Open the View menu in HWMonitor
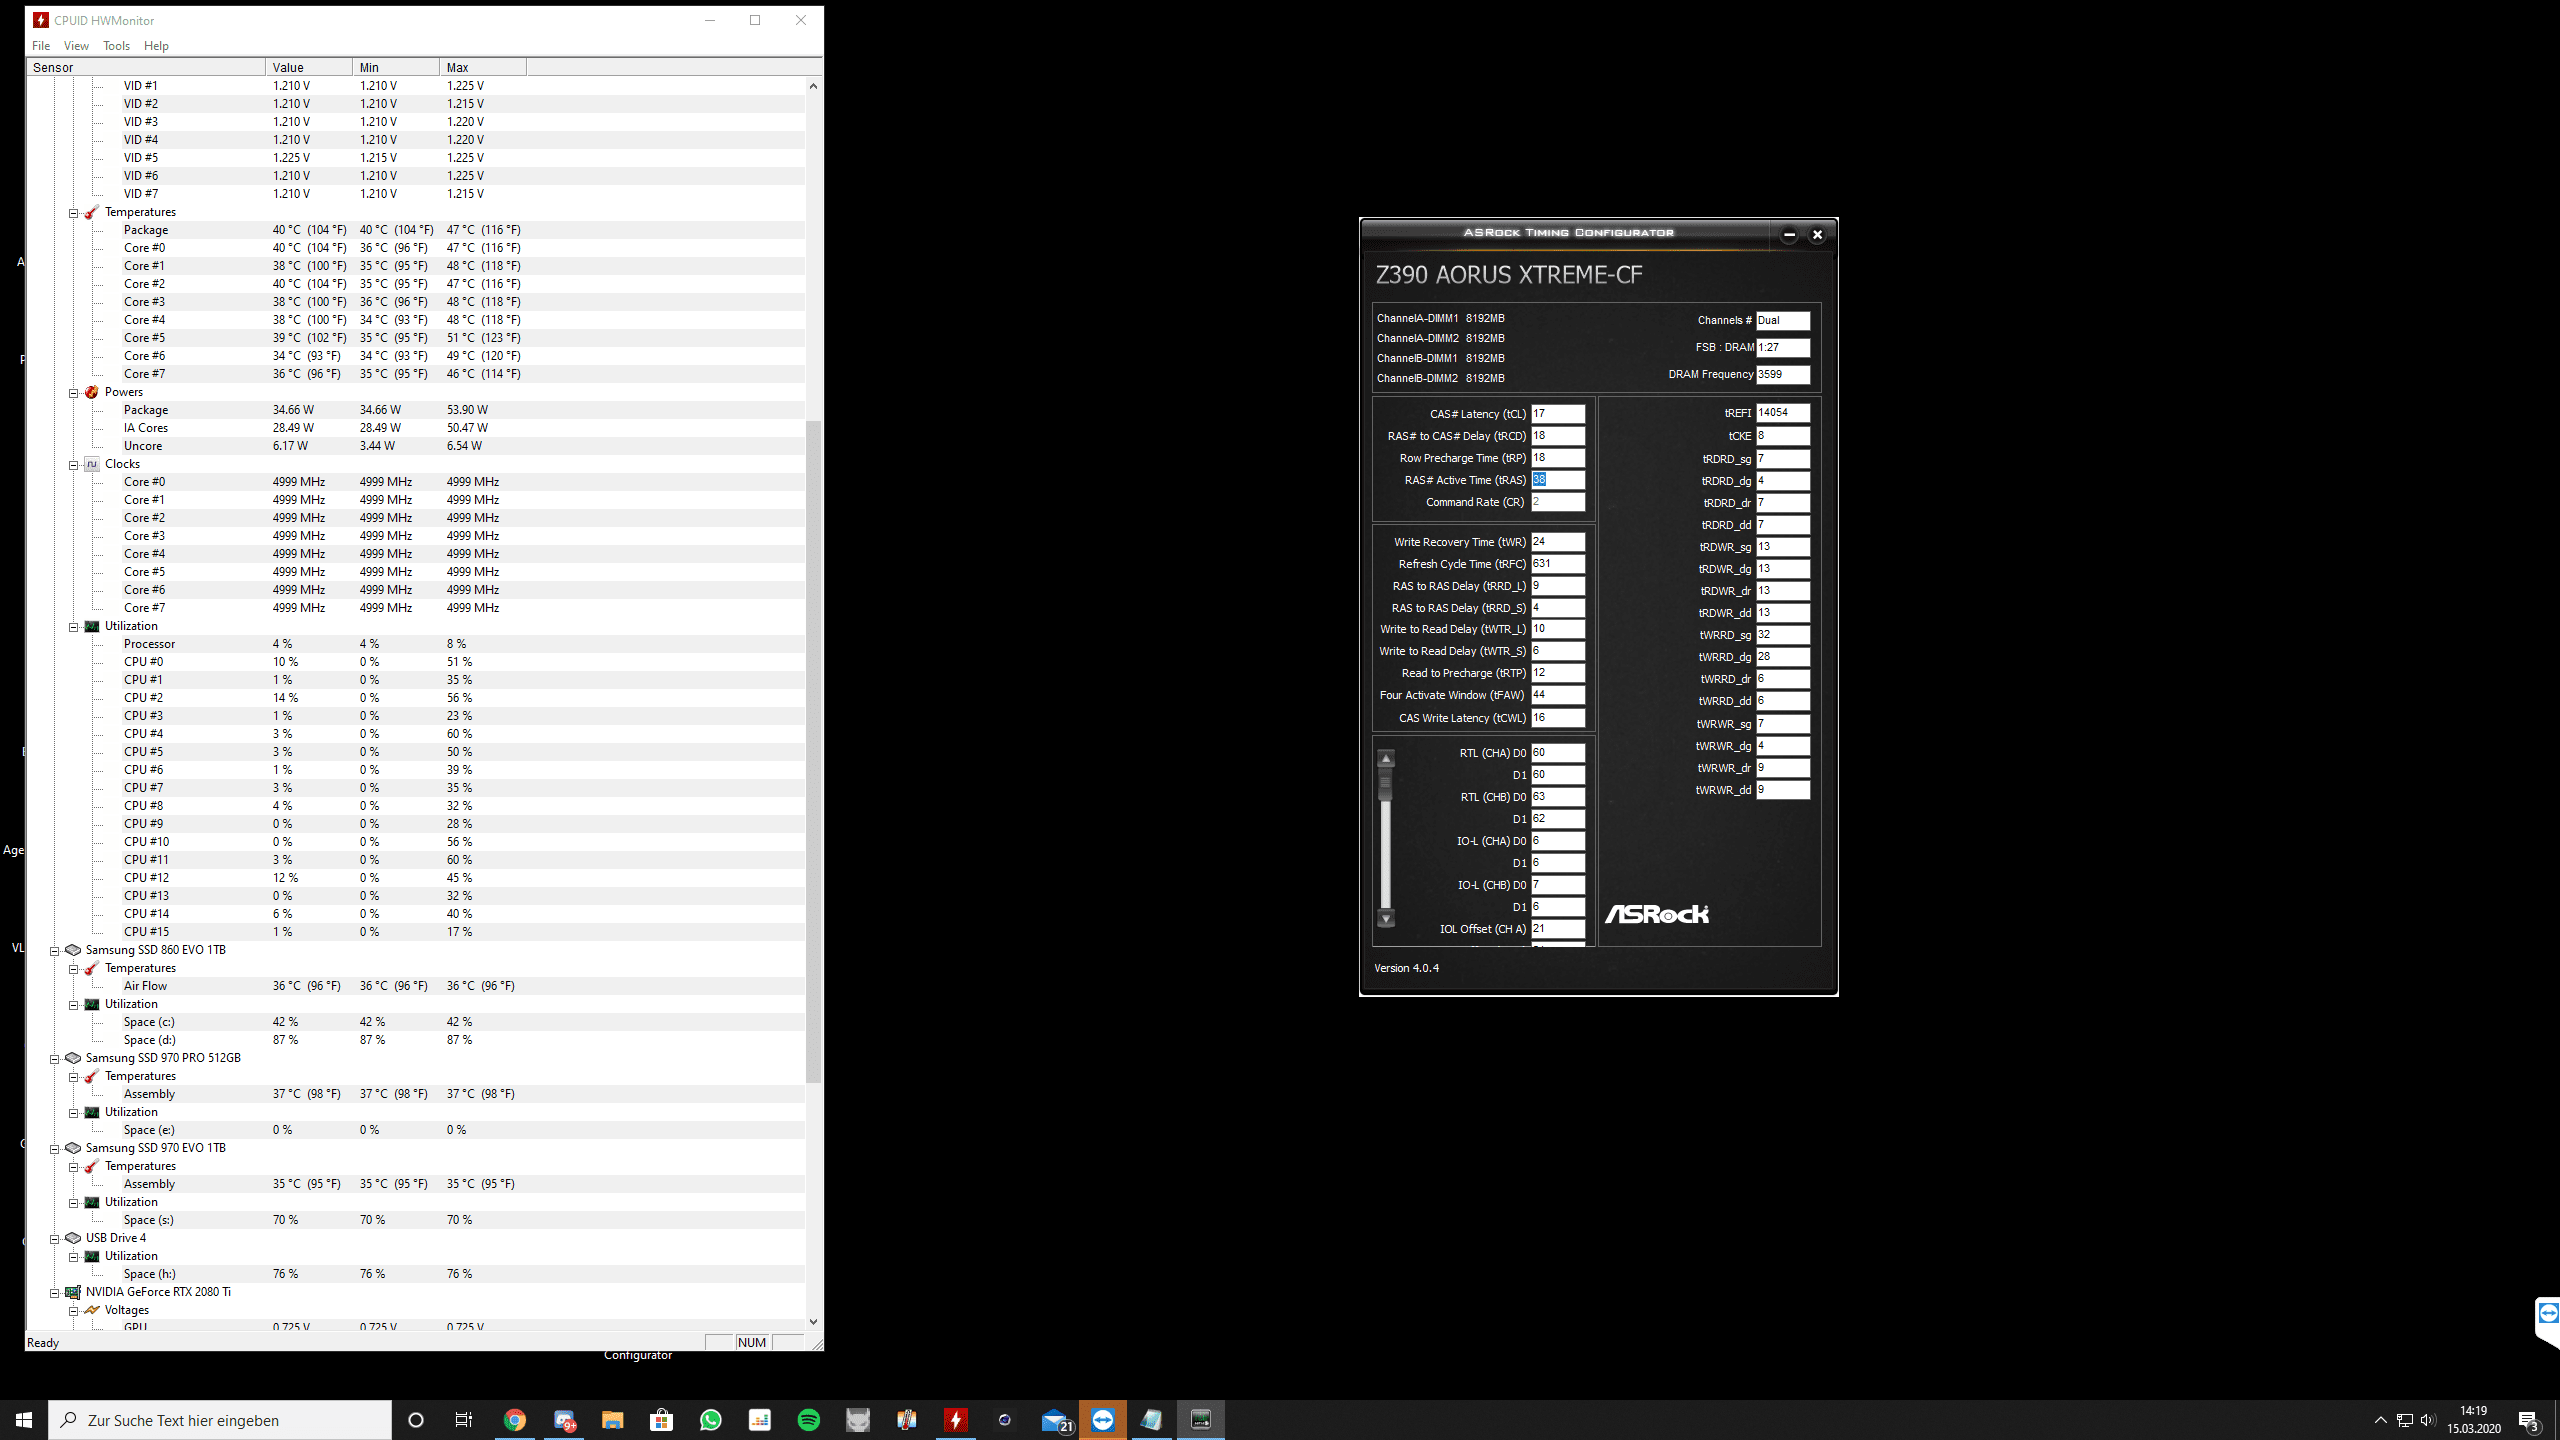The height and width of the screenshot is (1440, 2560). [76, 46]
